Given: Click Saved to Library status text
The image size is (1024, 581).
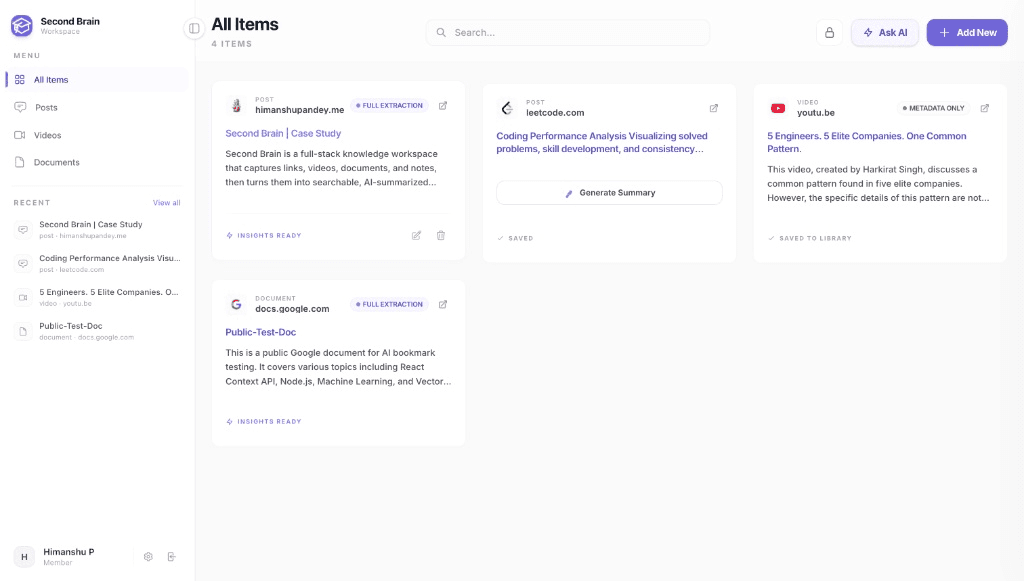Looking at the screenshot, I should coord(810,238).
